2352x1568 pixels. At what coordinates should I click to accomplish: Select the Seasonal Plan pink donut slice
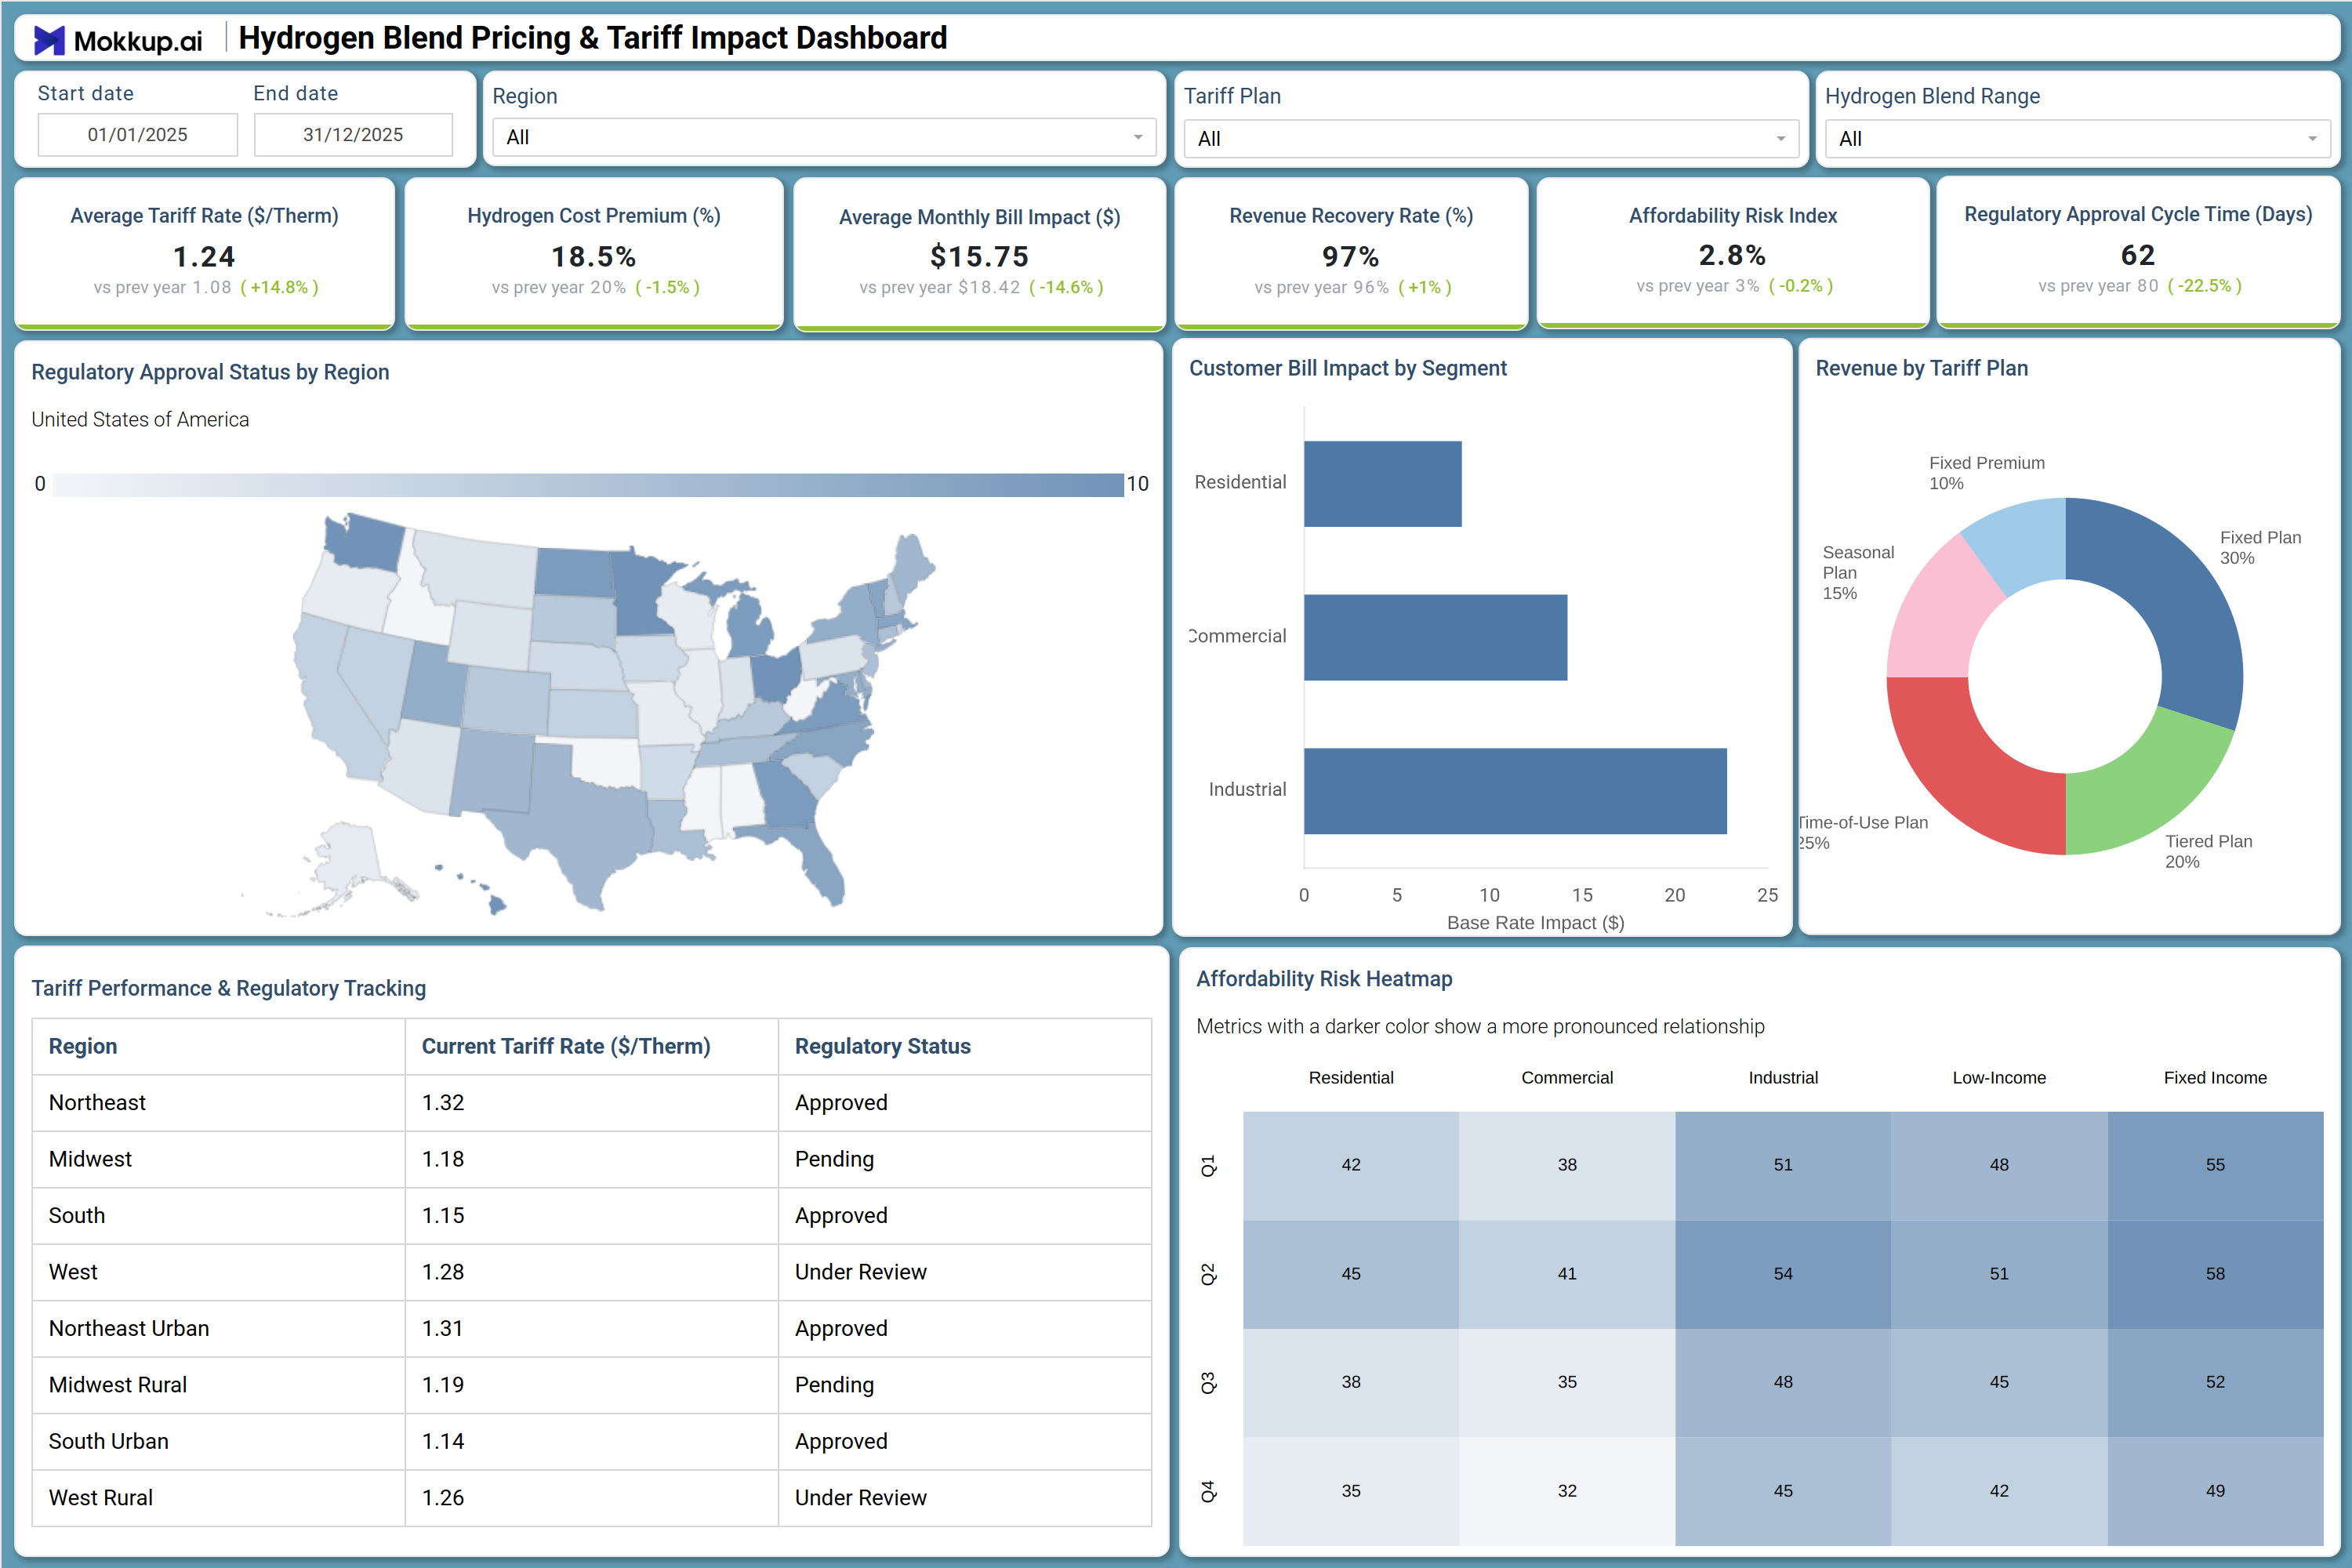point(1935,615)
